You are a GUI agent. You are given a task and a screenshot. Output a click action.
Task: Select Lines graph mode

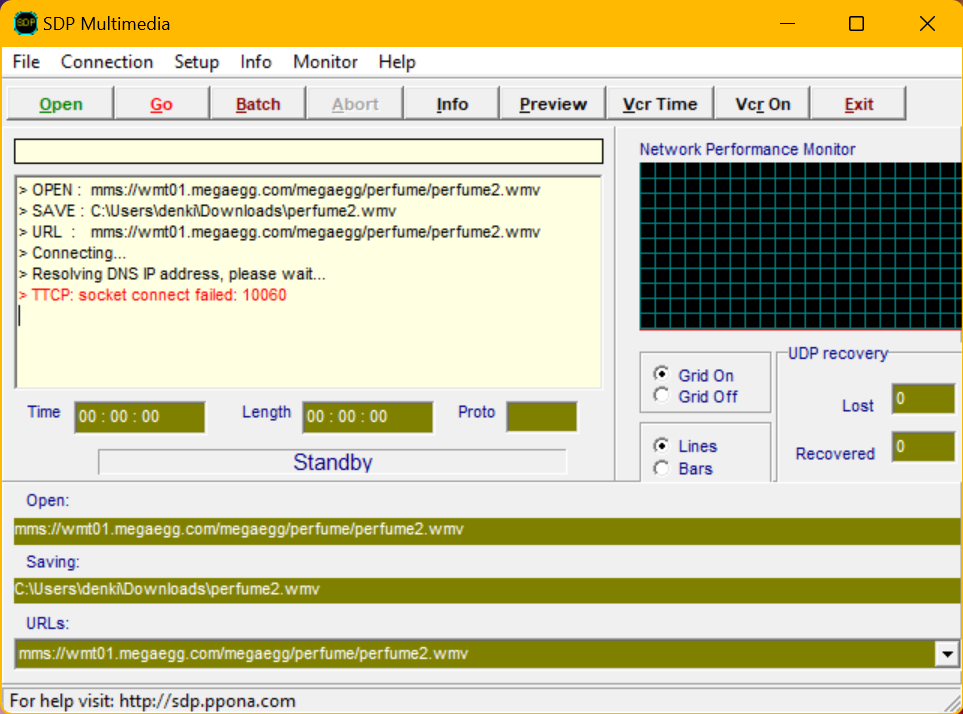pos(661,445)
